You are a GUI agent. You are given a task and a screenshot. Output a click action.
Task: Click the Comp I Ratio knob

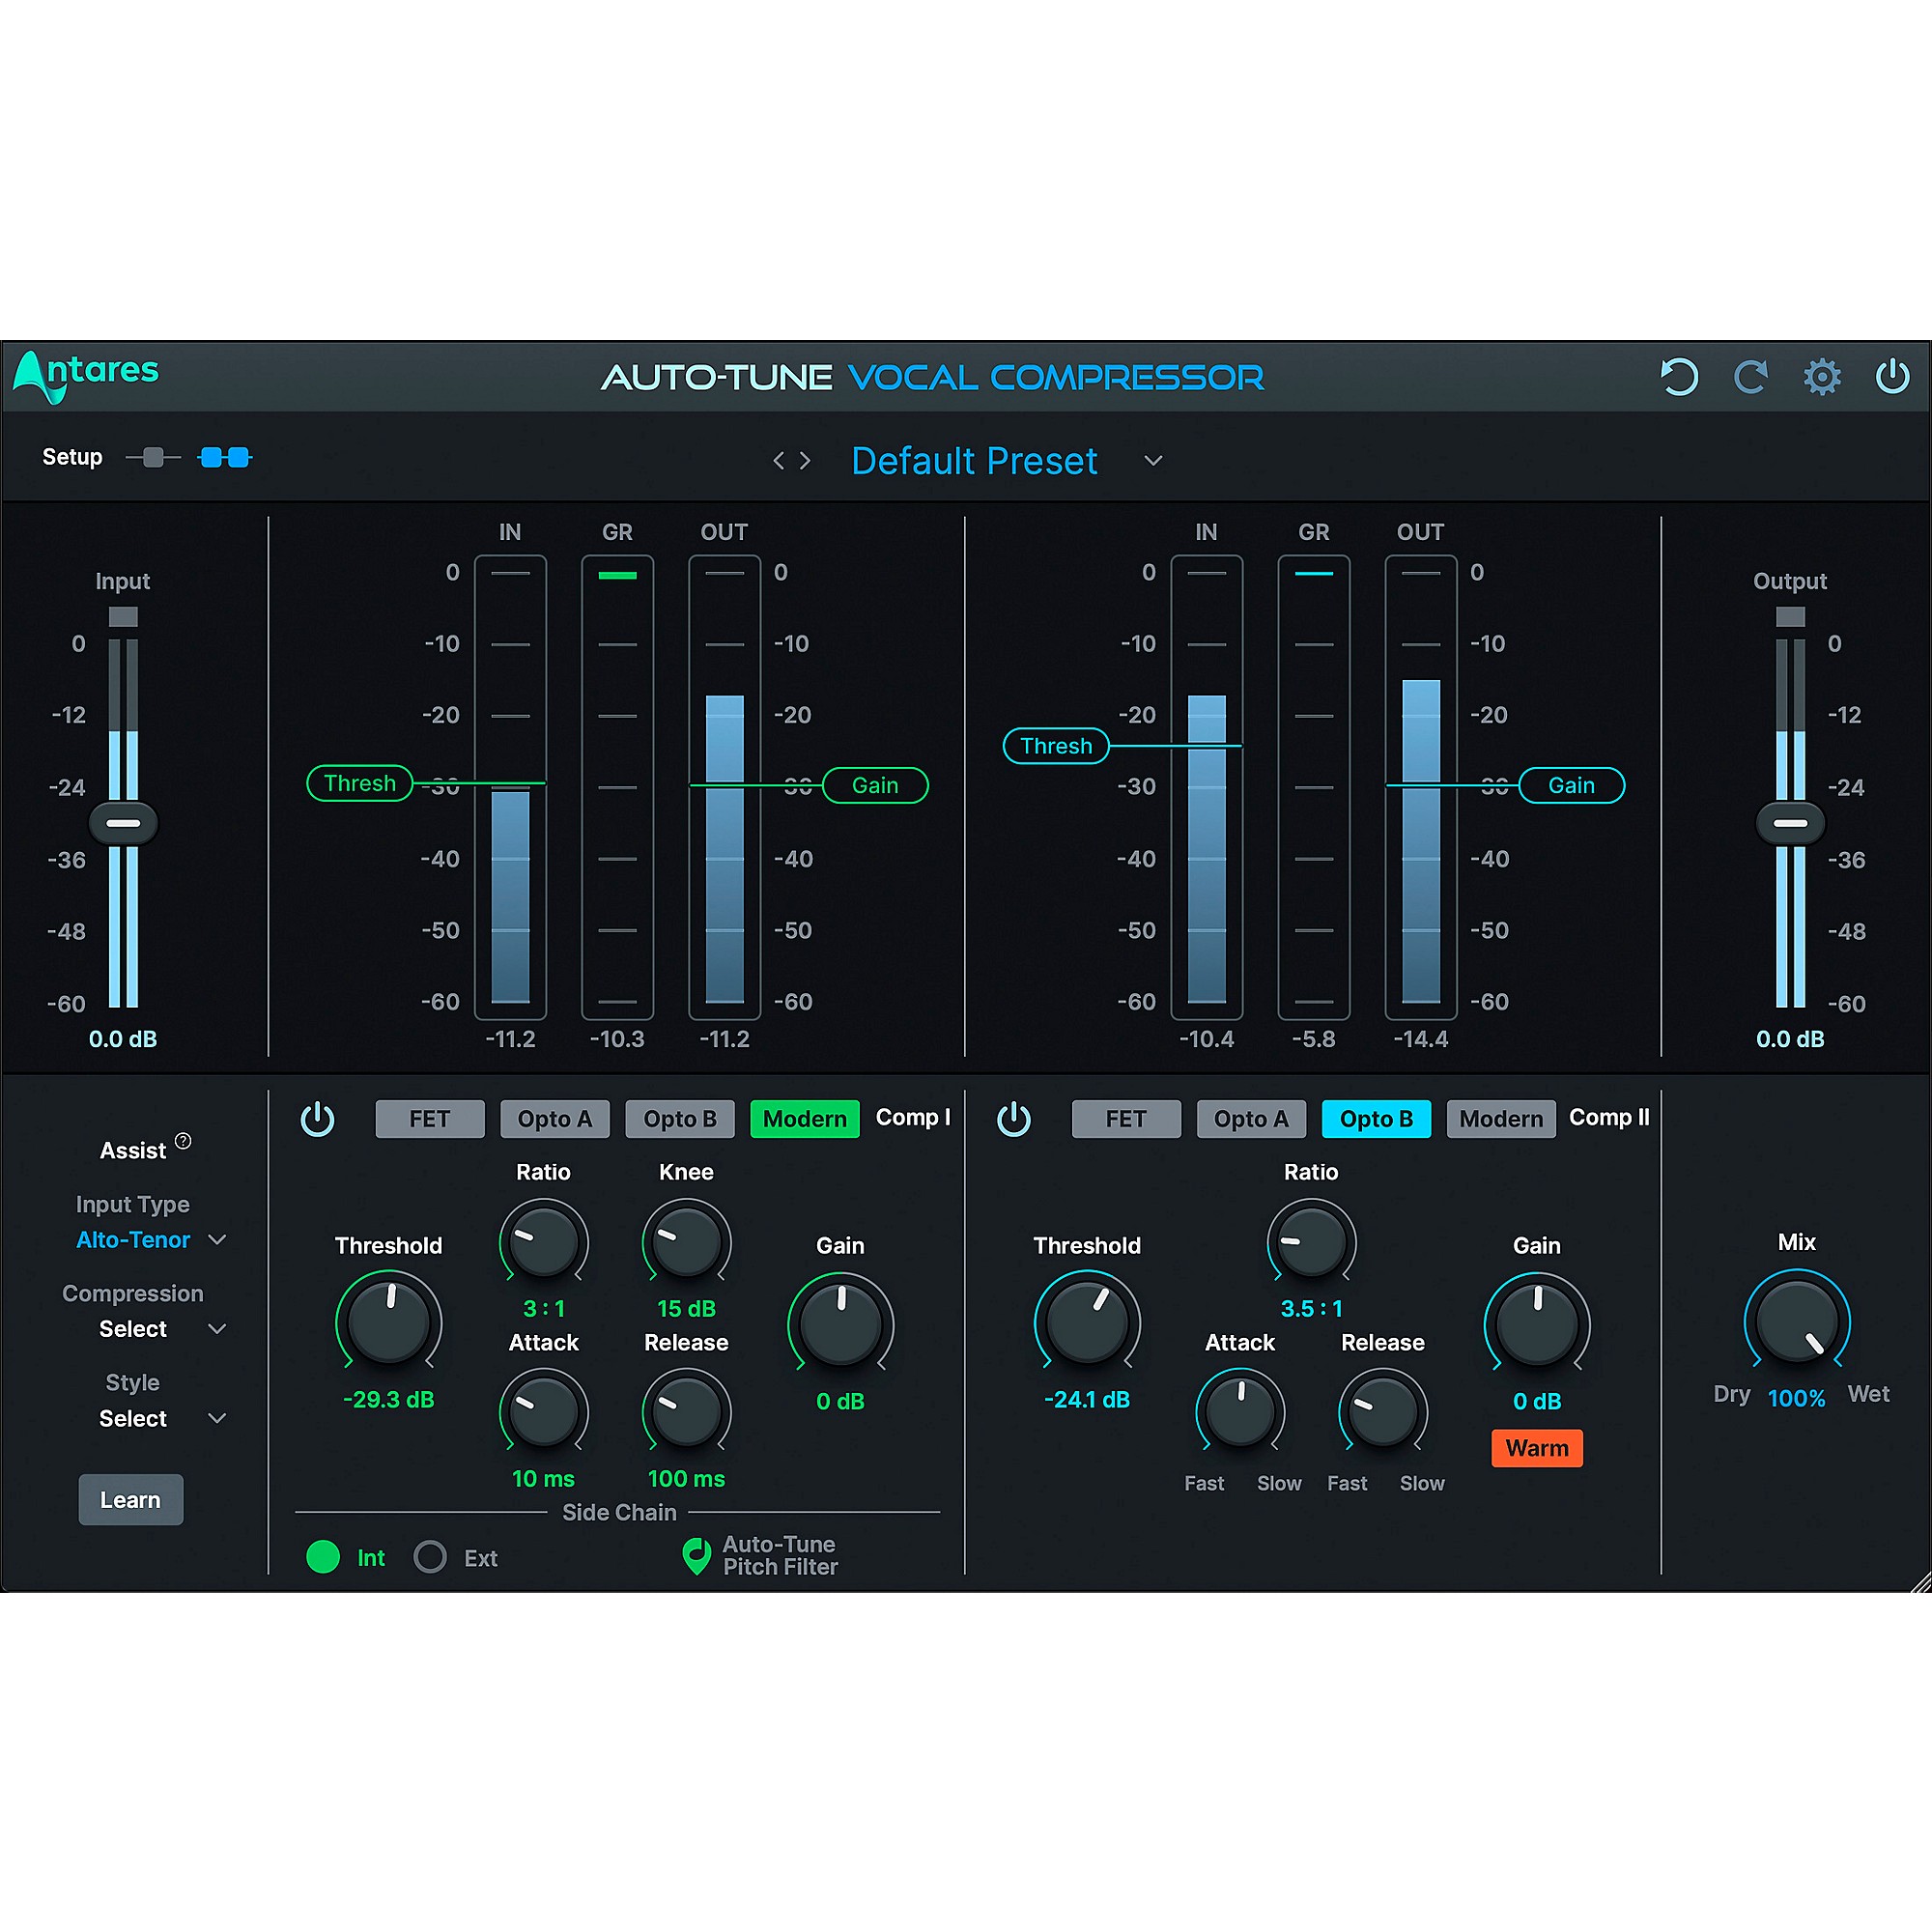(544, 1241)
